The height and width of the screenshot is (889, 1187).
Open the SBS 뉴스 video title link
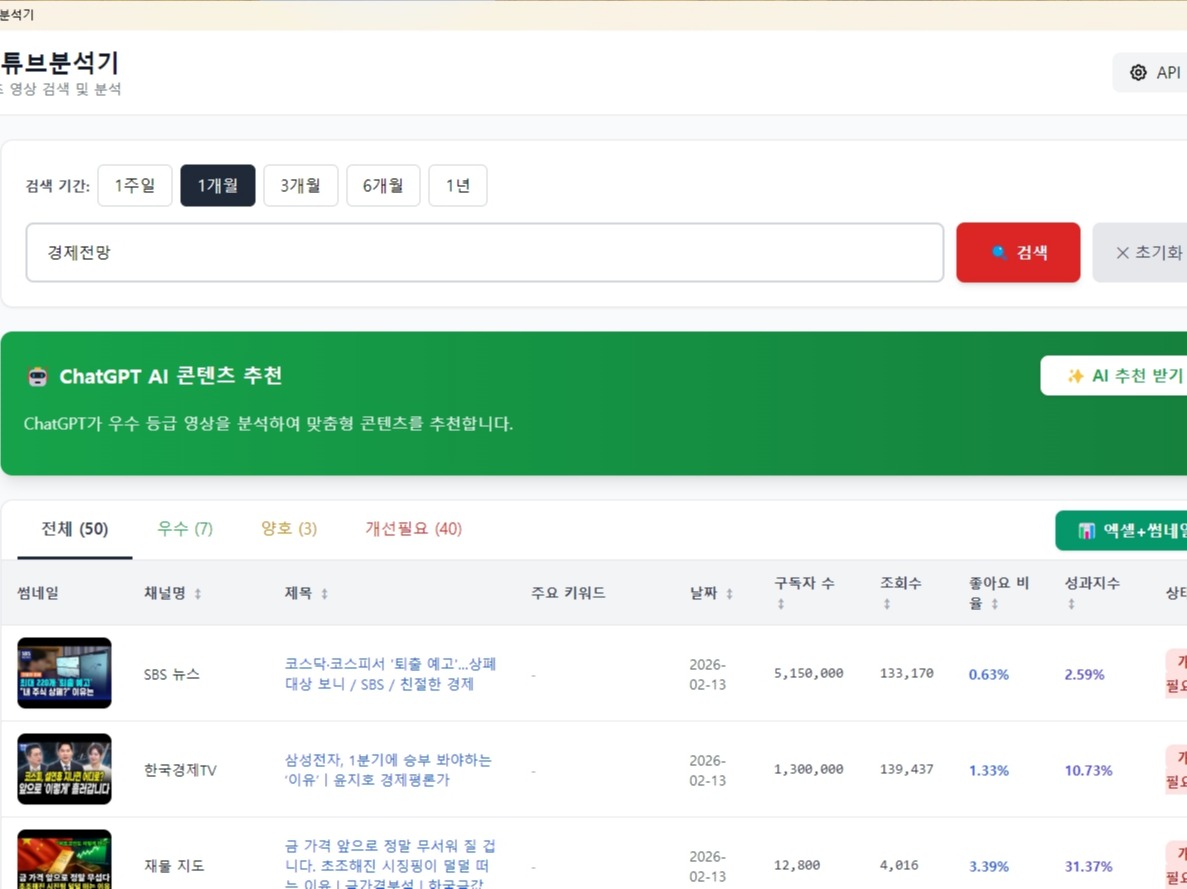tap(389, 674)
